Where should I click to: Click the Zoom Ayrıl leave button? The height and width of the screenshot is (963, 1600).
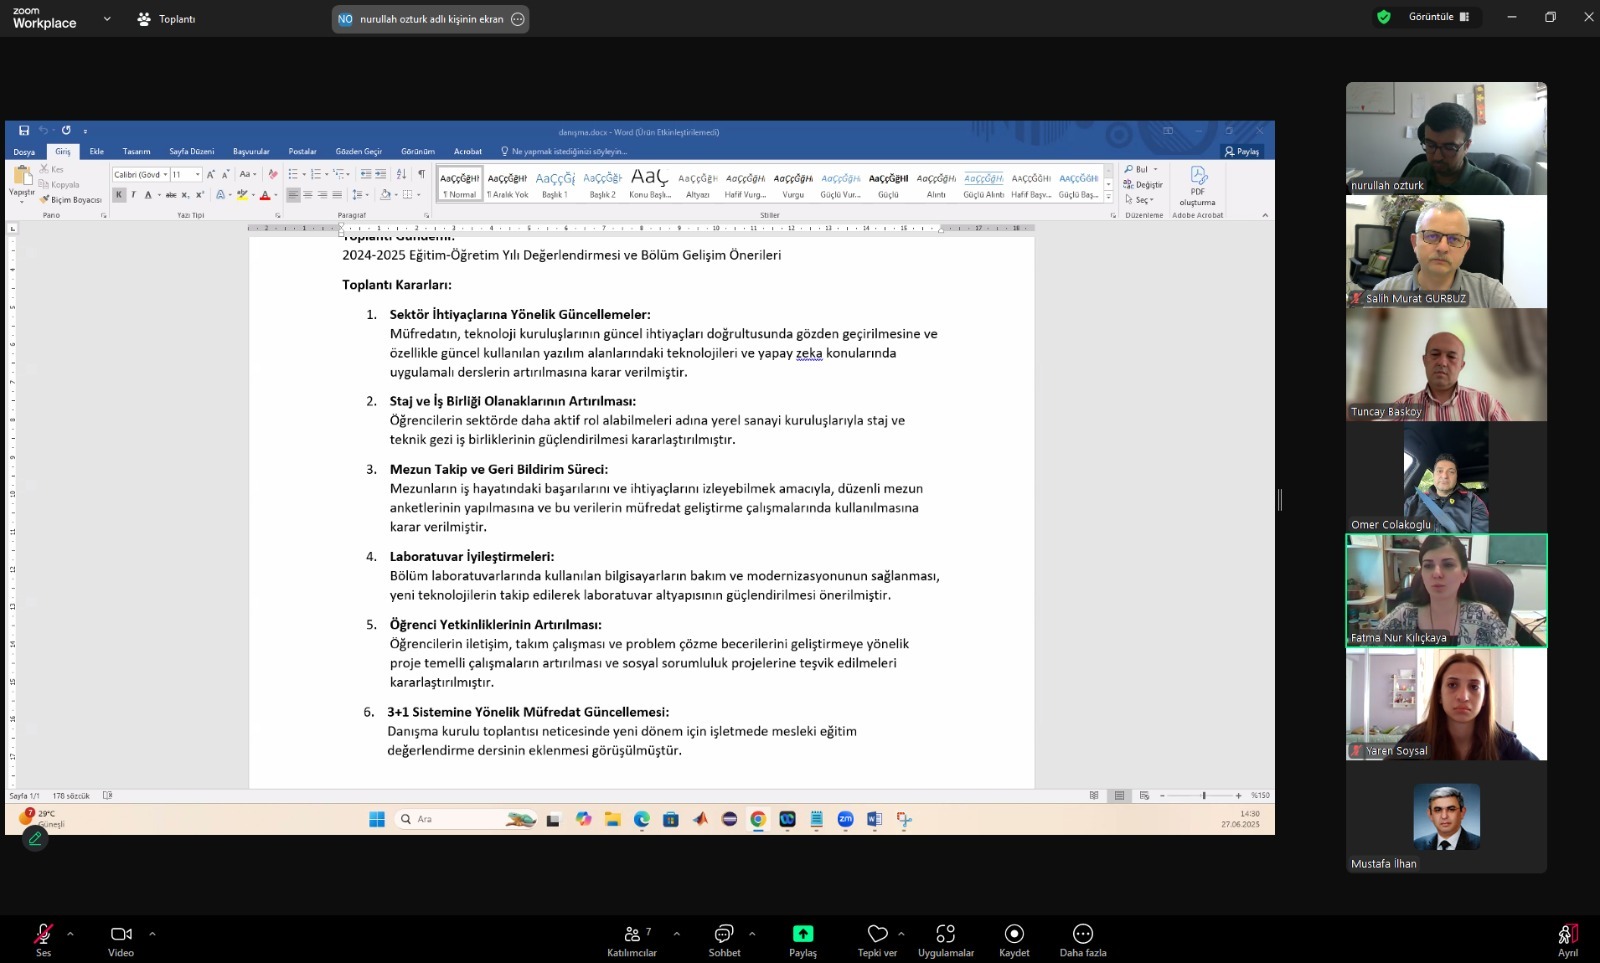1568,940
